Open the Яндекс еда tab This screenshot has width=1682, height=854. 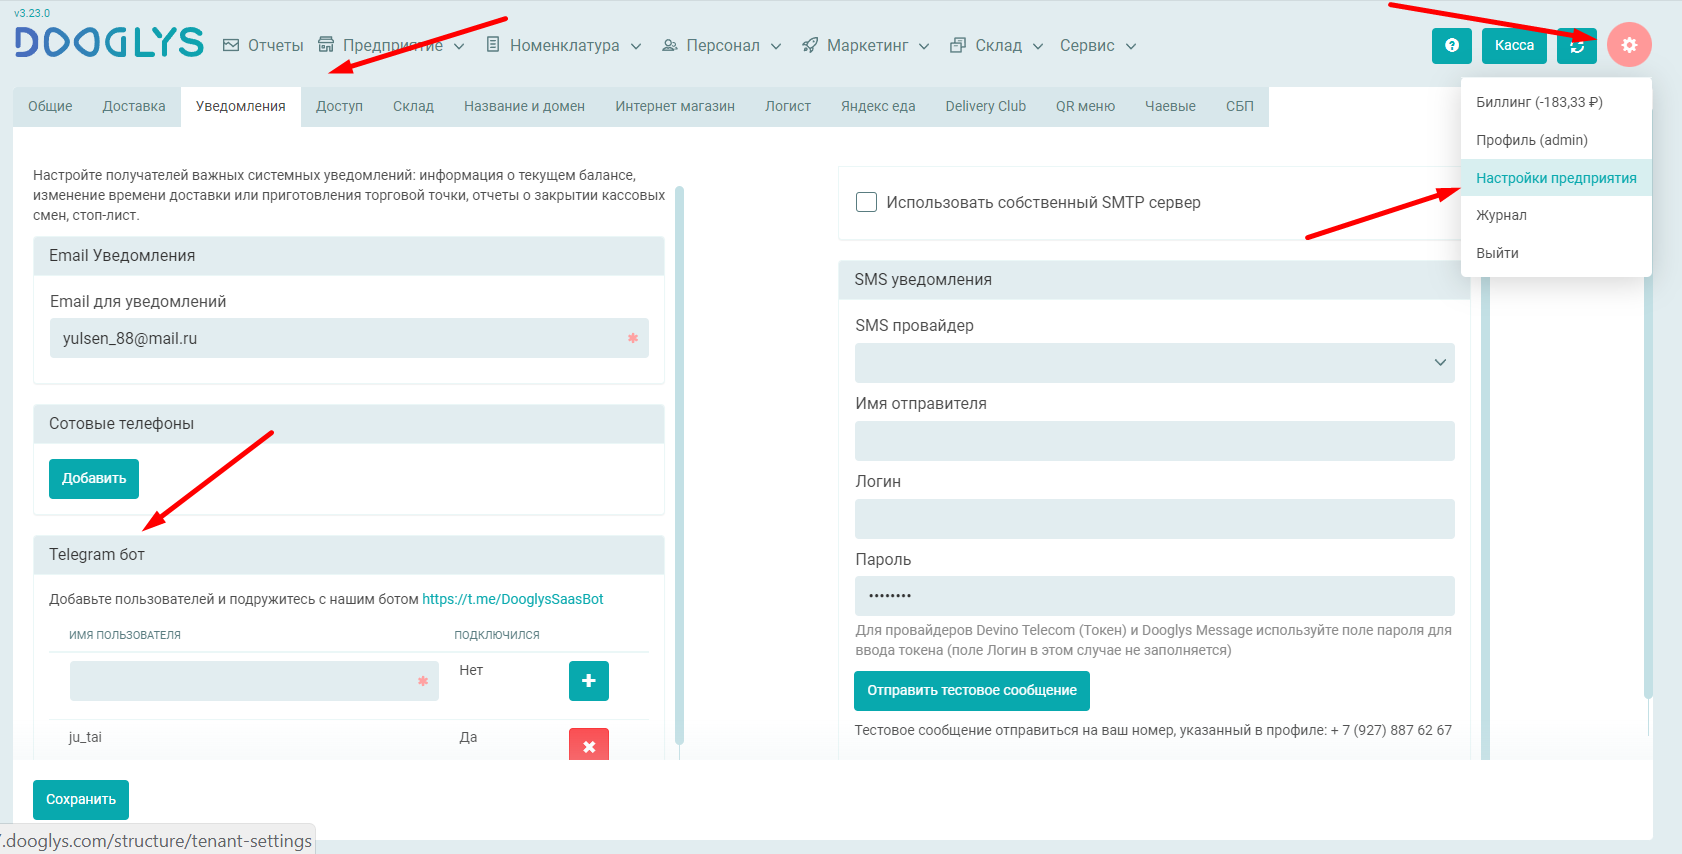878,106
